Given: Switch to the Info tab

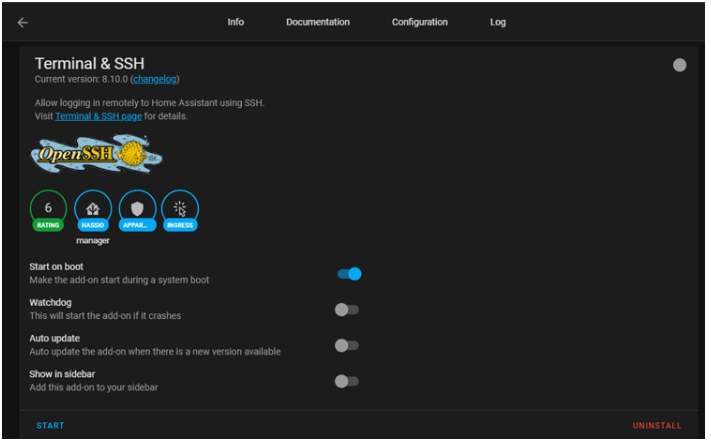Looking at the screenshot, I should [236, 22].
